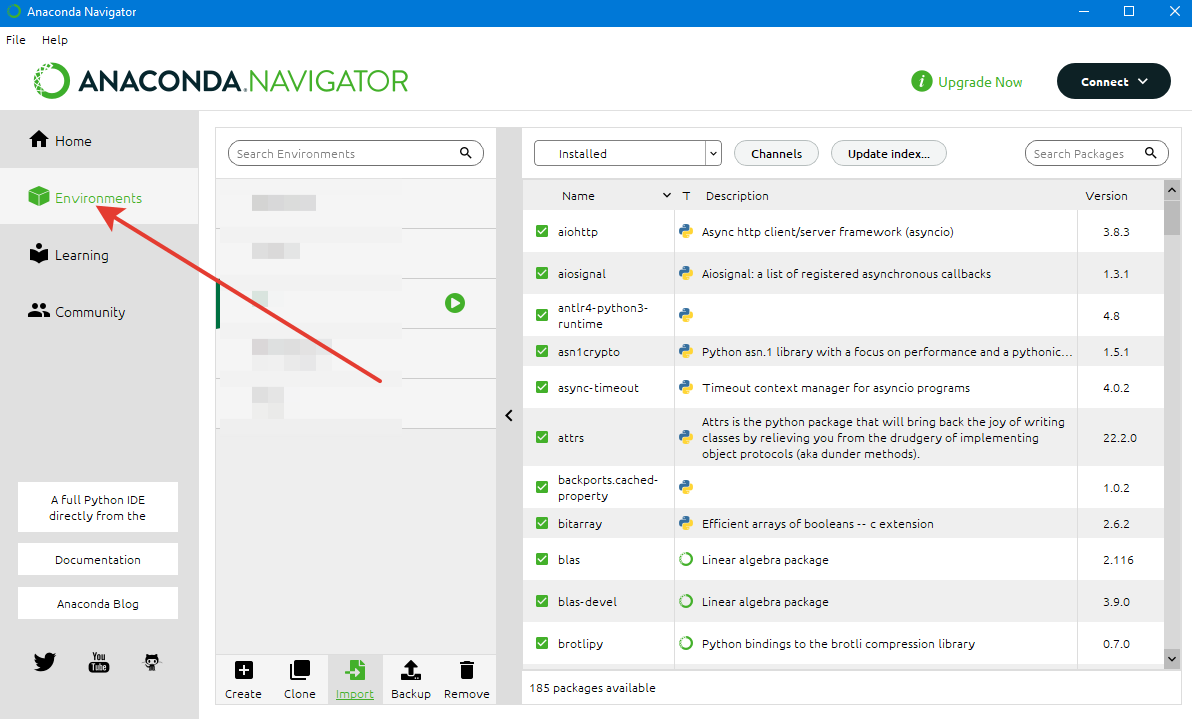Toggle the antlr4-python3-runtime checkbox
This screenshot has width=1192, height=719.
pyautogui.click(x=542, y=315)
